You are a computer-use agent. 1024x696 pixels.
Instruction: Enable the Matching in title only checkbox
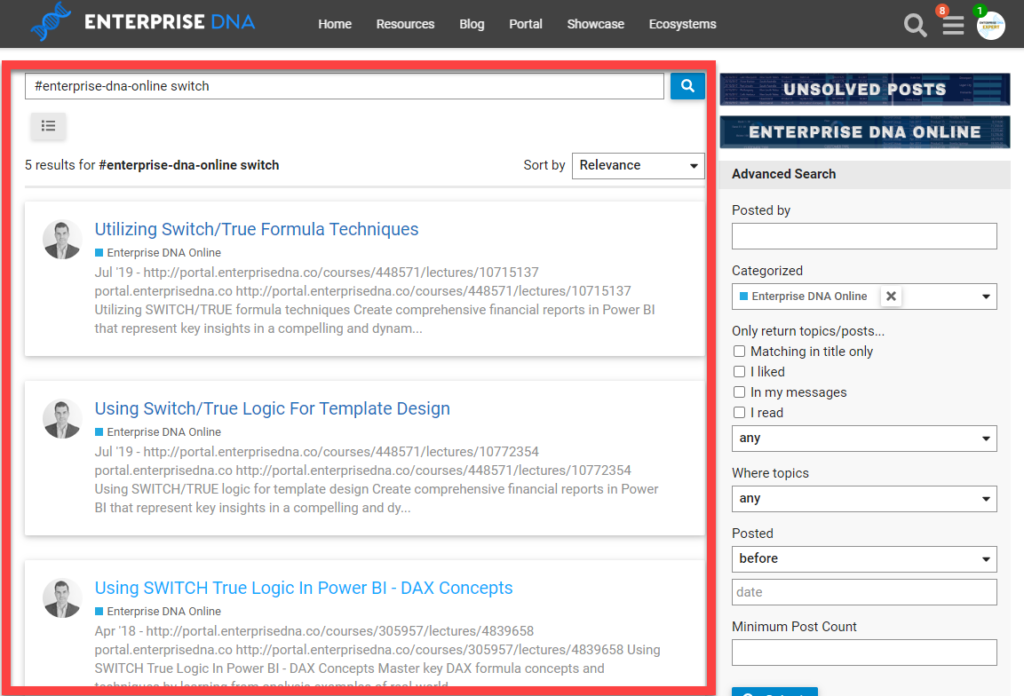click(739, 351)
